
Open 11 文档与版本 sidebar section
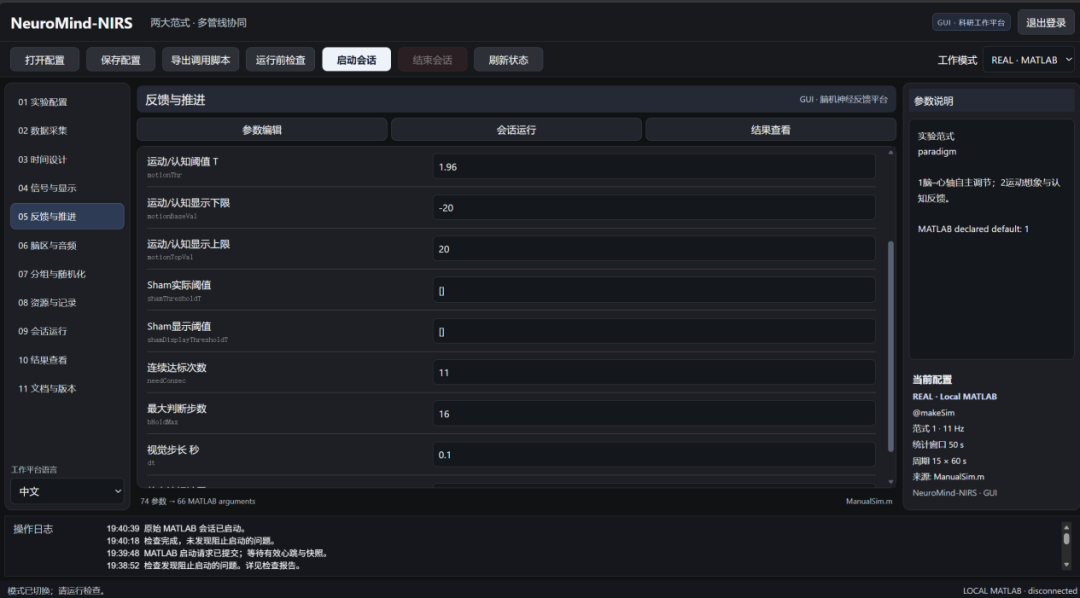(68, 388)
